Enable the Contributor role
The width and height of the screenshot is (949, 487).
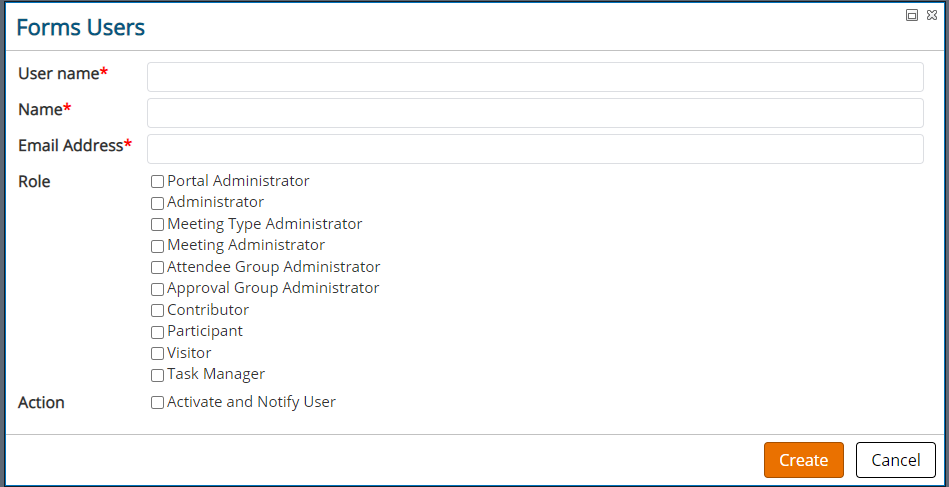tap(157, 310)
